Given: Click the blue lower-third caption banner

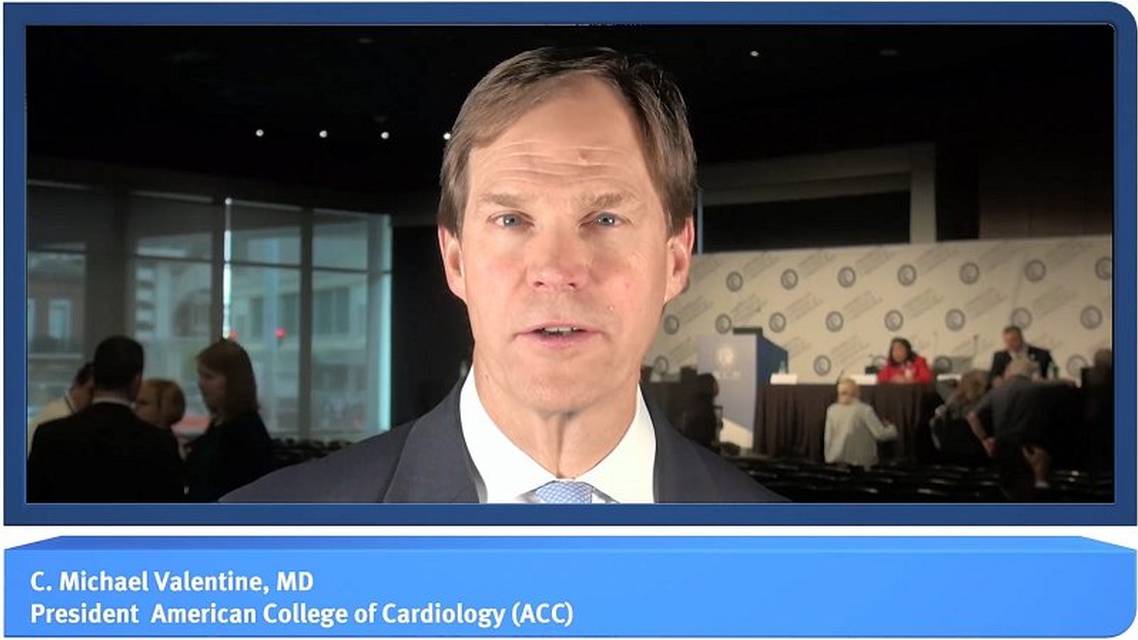Looking at the screenshot, I should (x=569, y=587).
